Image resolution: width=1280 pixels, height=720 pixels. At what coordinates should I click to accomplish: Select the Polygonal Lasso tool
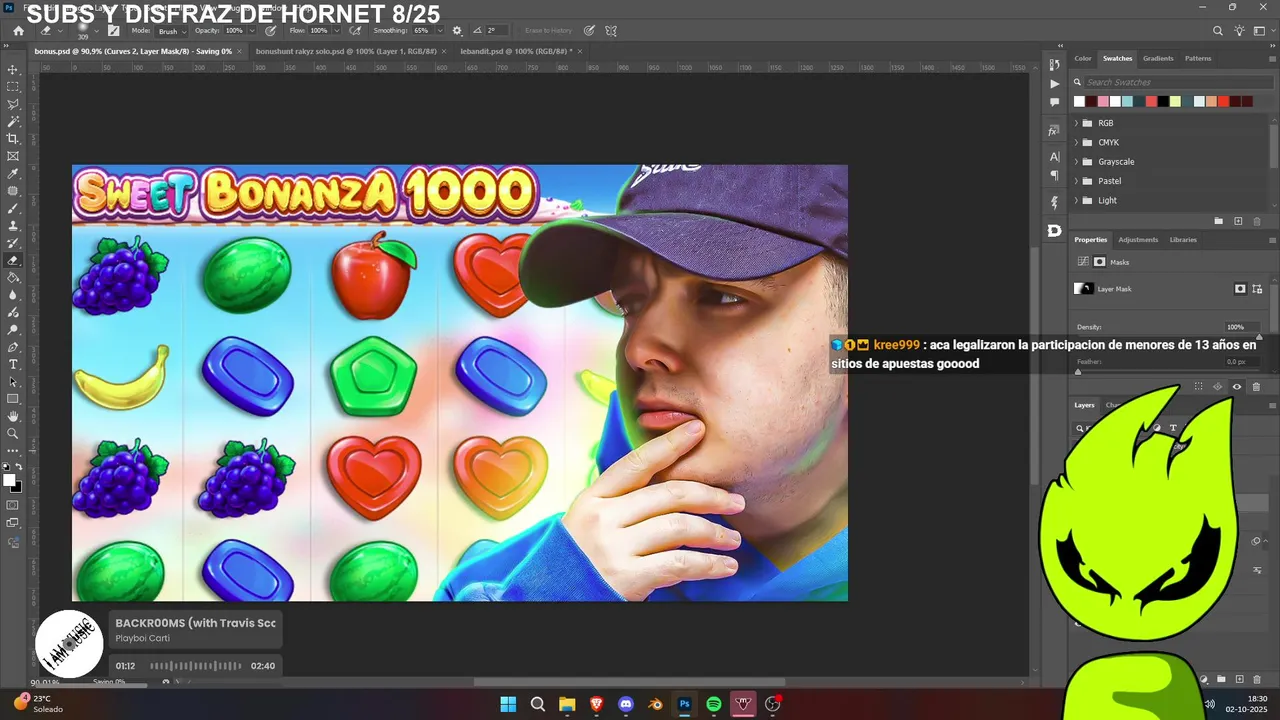click(x=13, y=104)
